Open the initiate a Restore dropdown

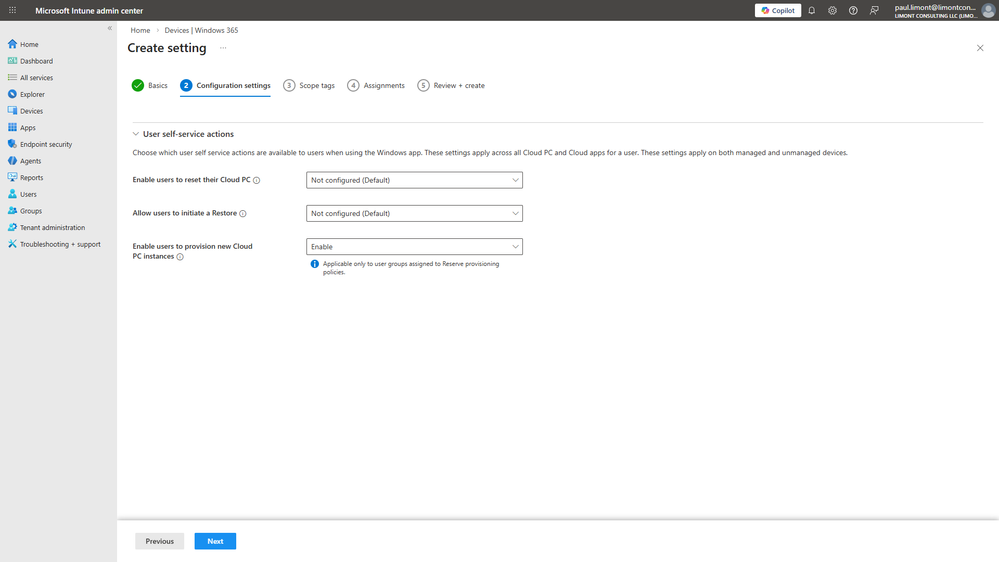tap(414, 213)
